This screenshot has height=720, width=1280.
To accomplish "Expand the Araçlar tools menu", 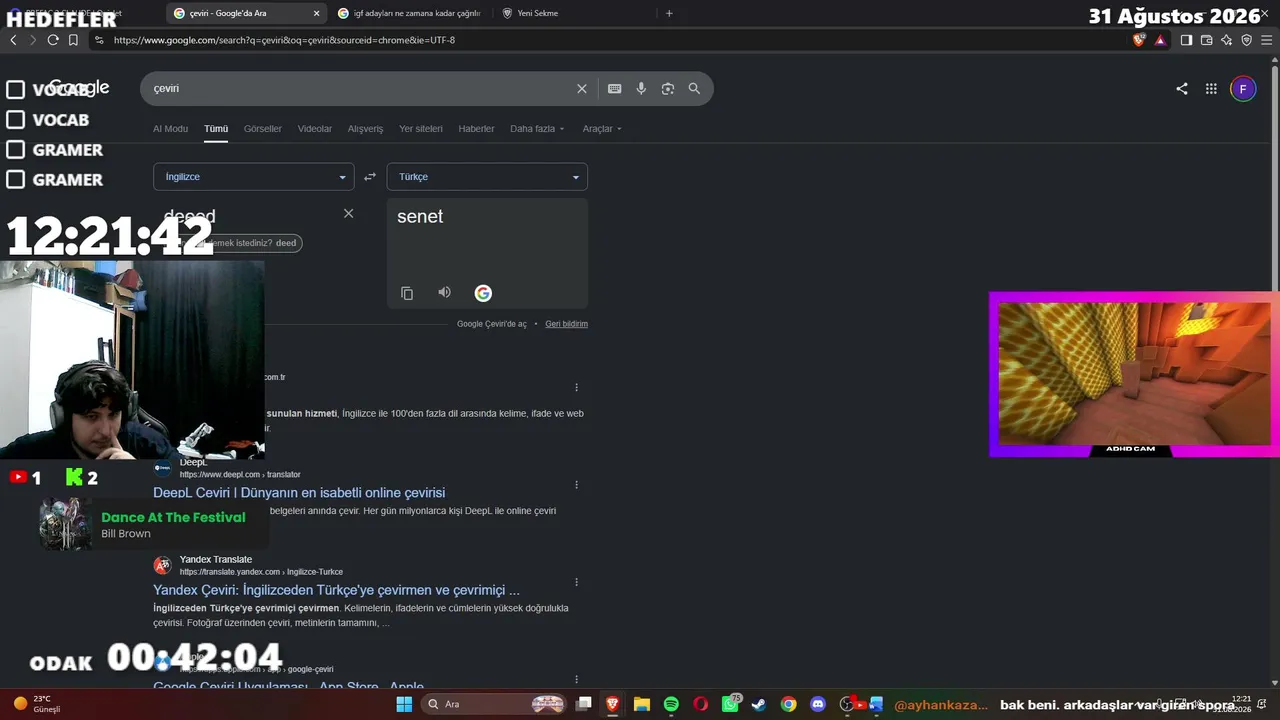I will (x=602, y=129).
